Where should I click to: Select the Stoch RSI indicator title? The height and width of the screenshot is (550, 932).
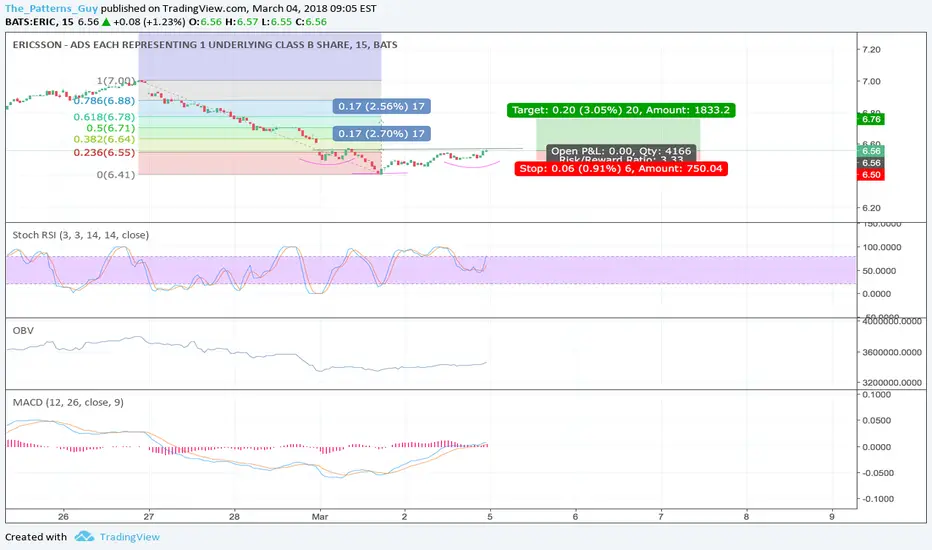81,235
